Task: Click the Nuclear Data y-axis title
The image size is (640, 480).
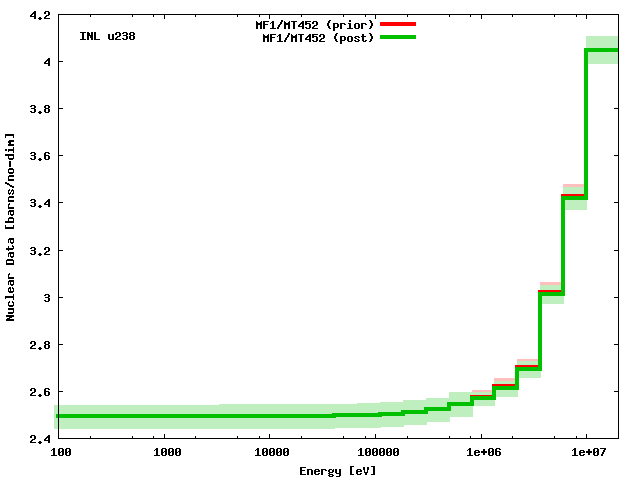Action: [11, 226]
